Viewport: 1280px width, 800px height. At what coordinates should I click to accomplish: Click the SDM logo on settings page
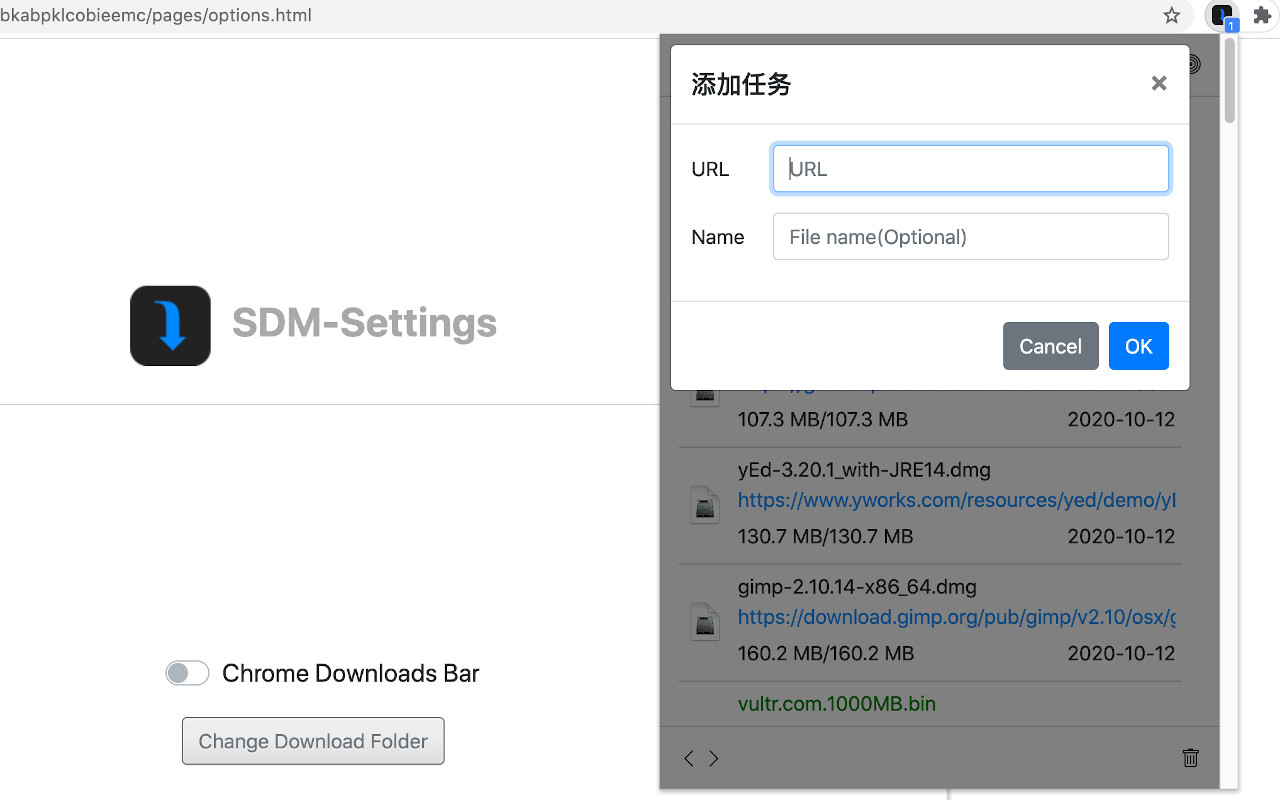170,326
